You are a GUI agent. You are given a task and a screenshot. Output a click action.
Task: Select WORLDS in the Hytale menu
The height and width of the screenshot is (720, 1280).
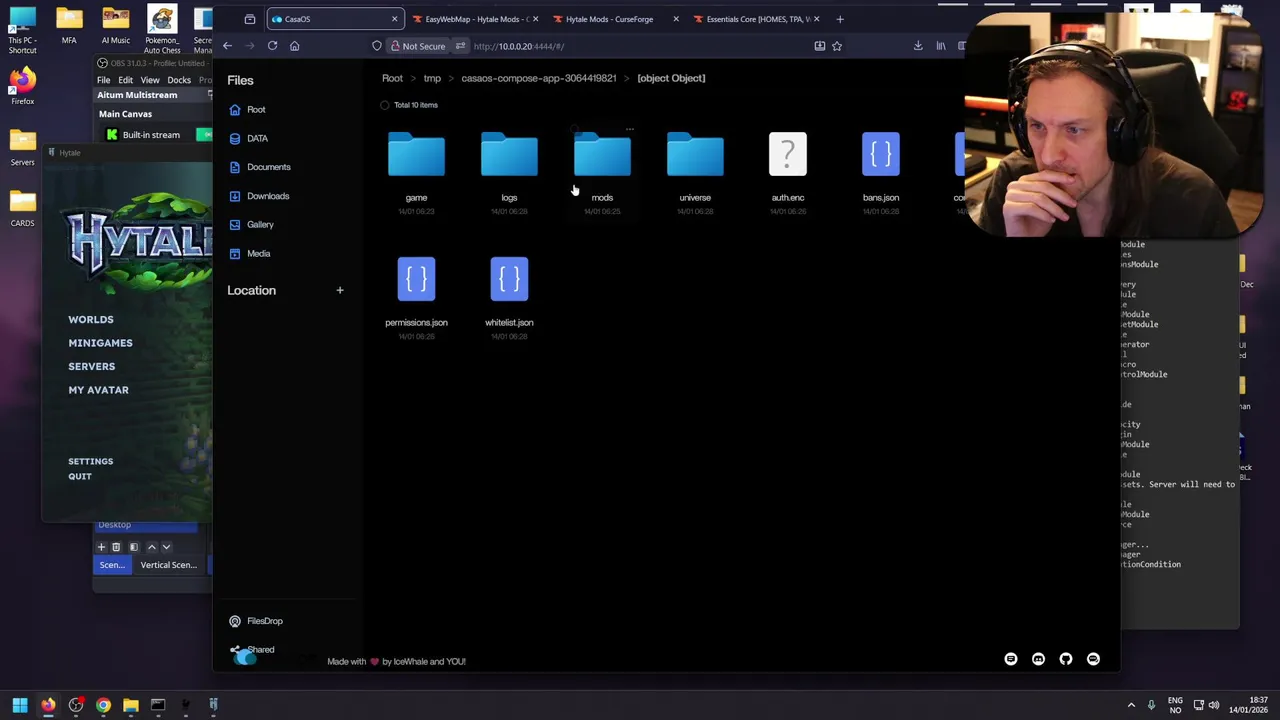91,320
